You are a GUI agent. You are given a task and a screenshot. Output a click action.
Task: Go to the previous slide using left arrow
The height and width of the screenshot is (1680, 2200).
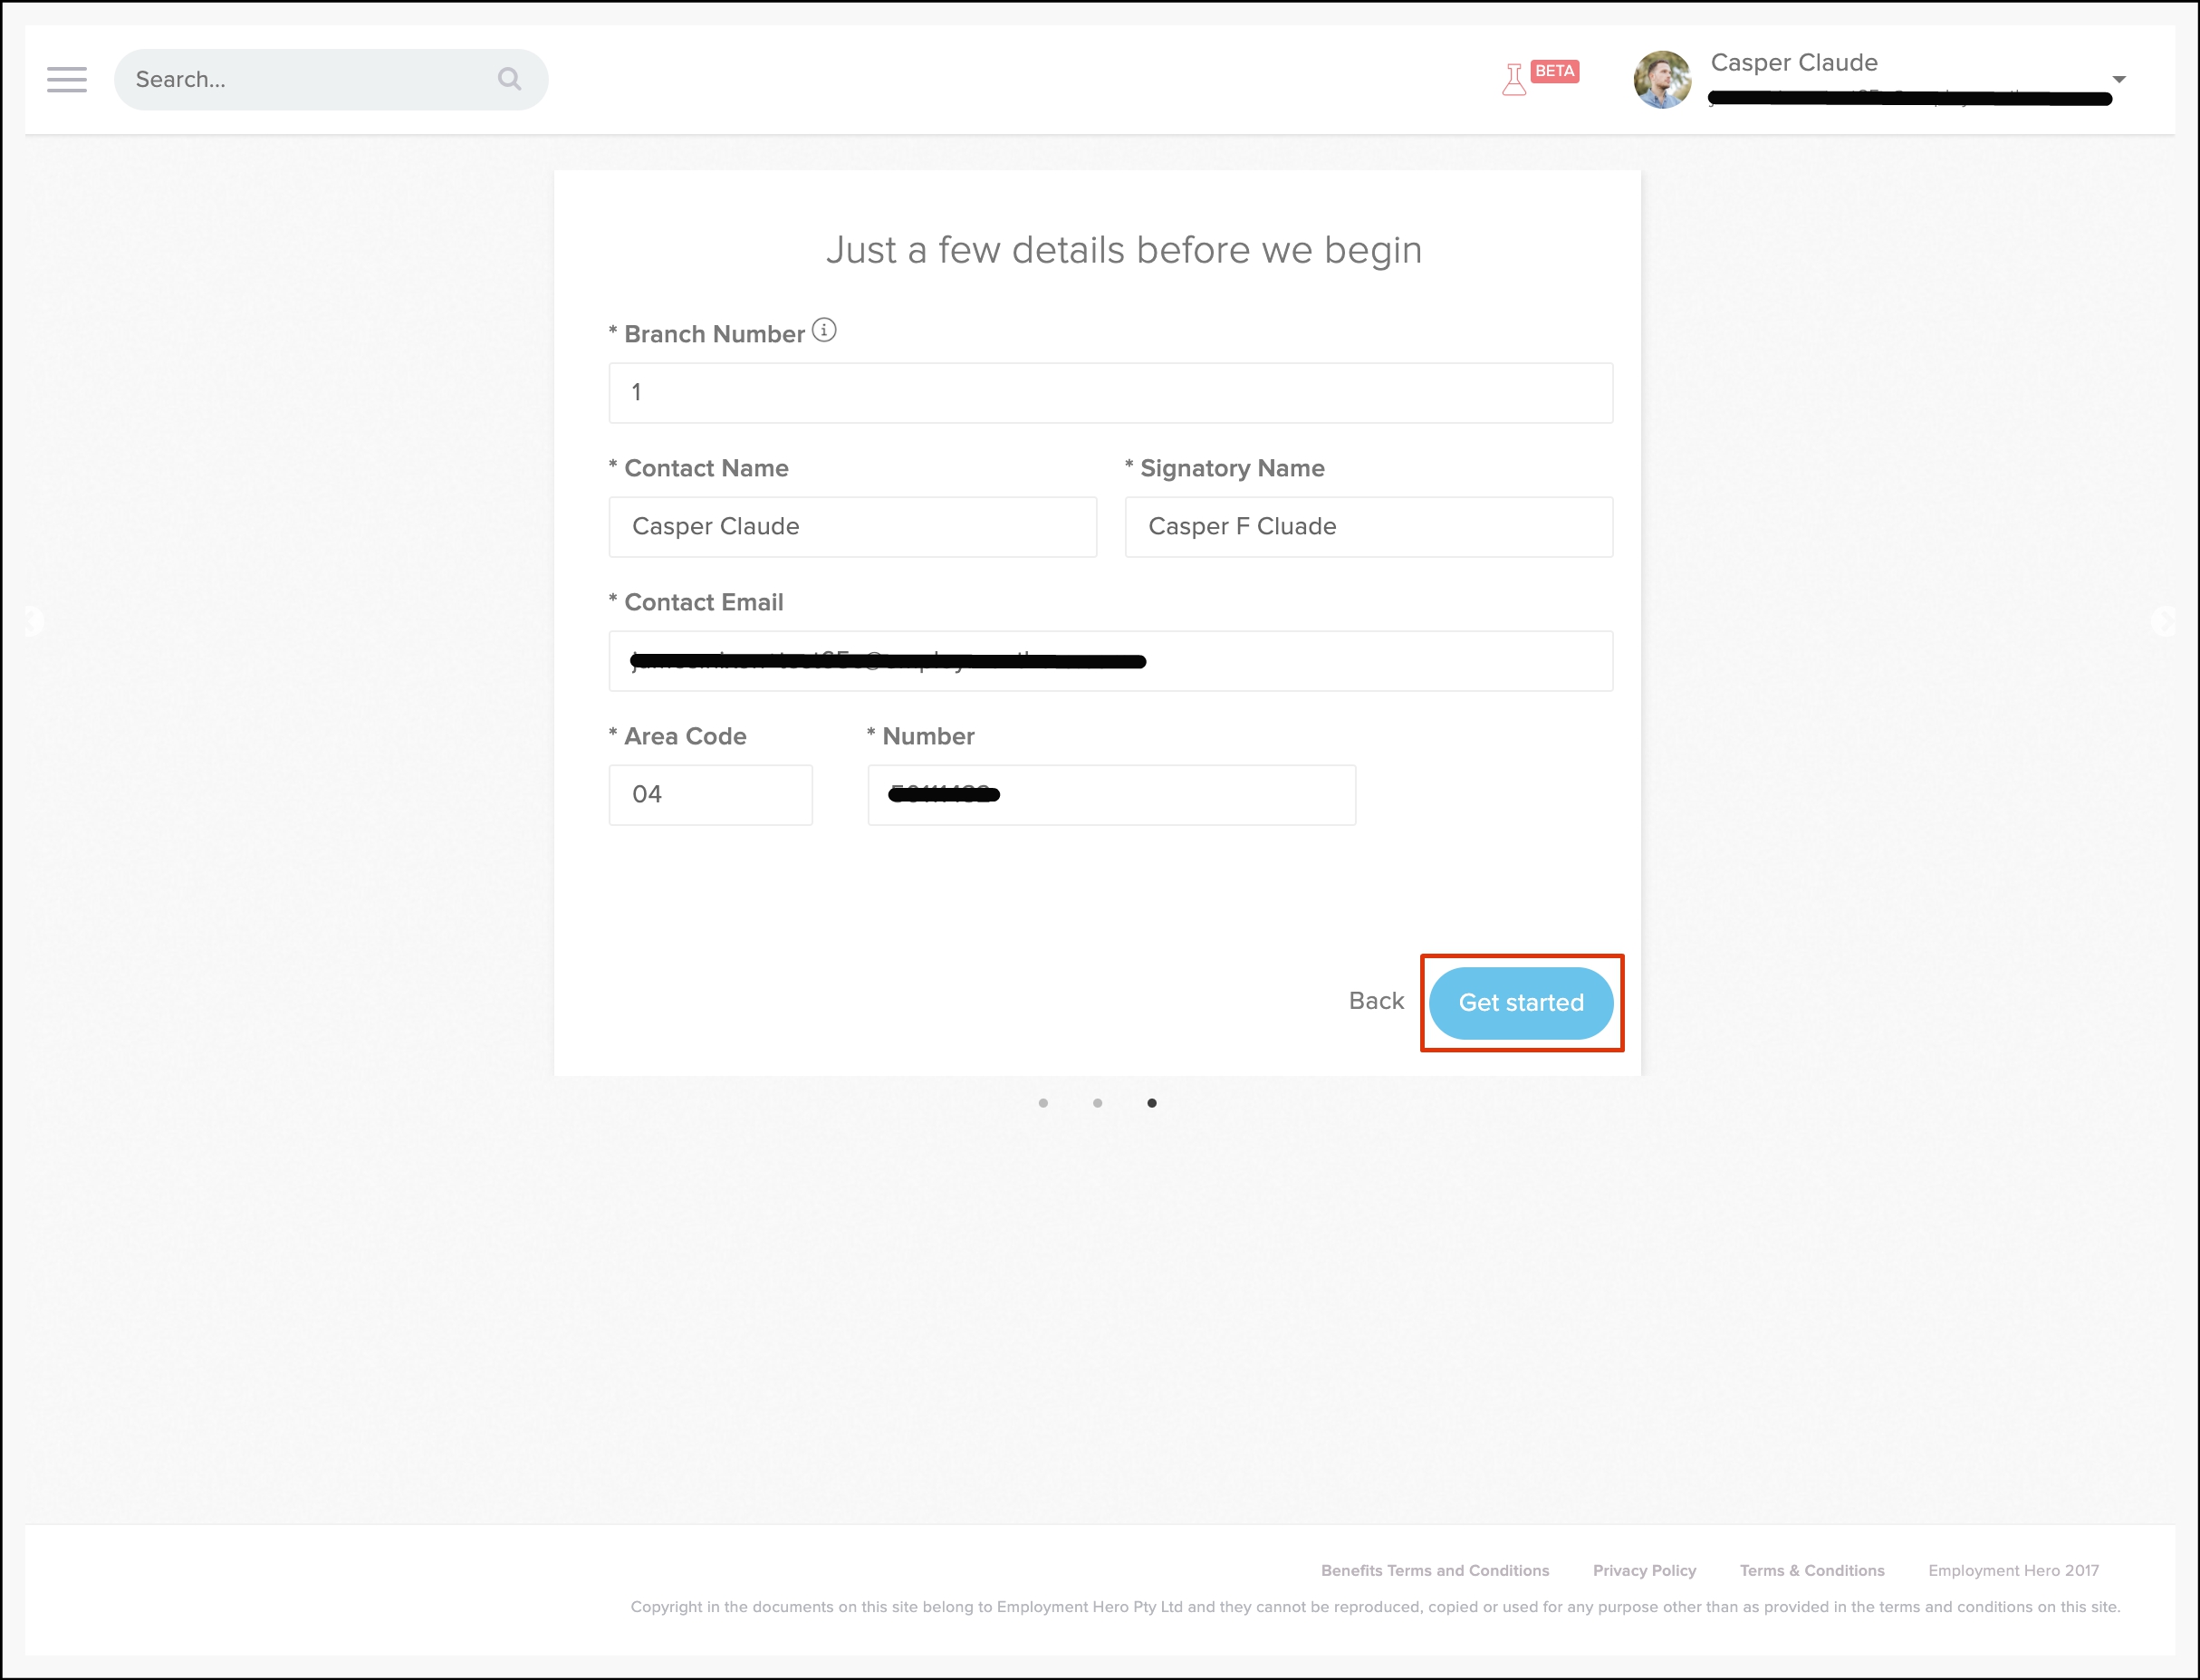point(34,621)
